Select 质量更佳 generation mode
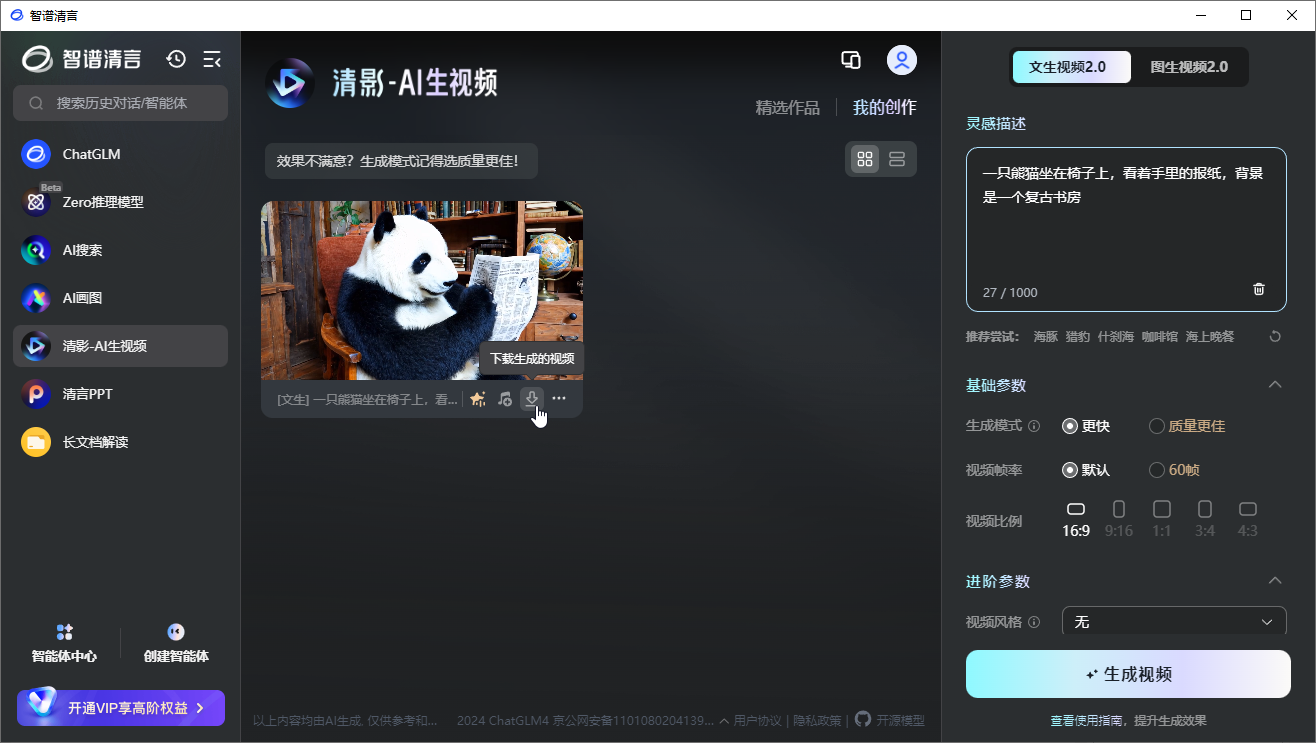Image resolution: width=1316 pixels, height=743 pixels. (x=1186, y=425)
